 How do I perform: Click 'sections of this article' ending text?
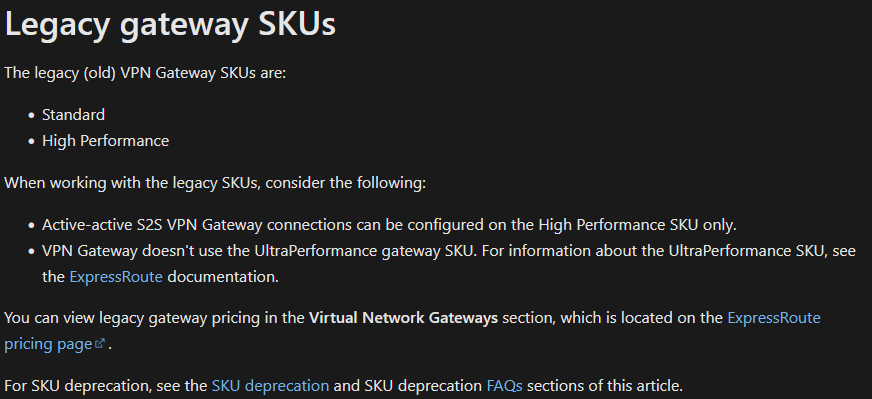[605, 386]
